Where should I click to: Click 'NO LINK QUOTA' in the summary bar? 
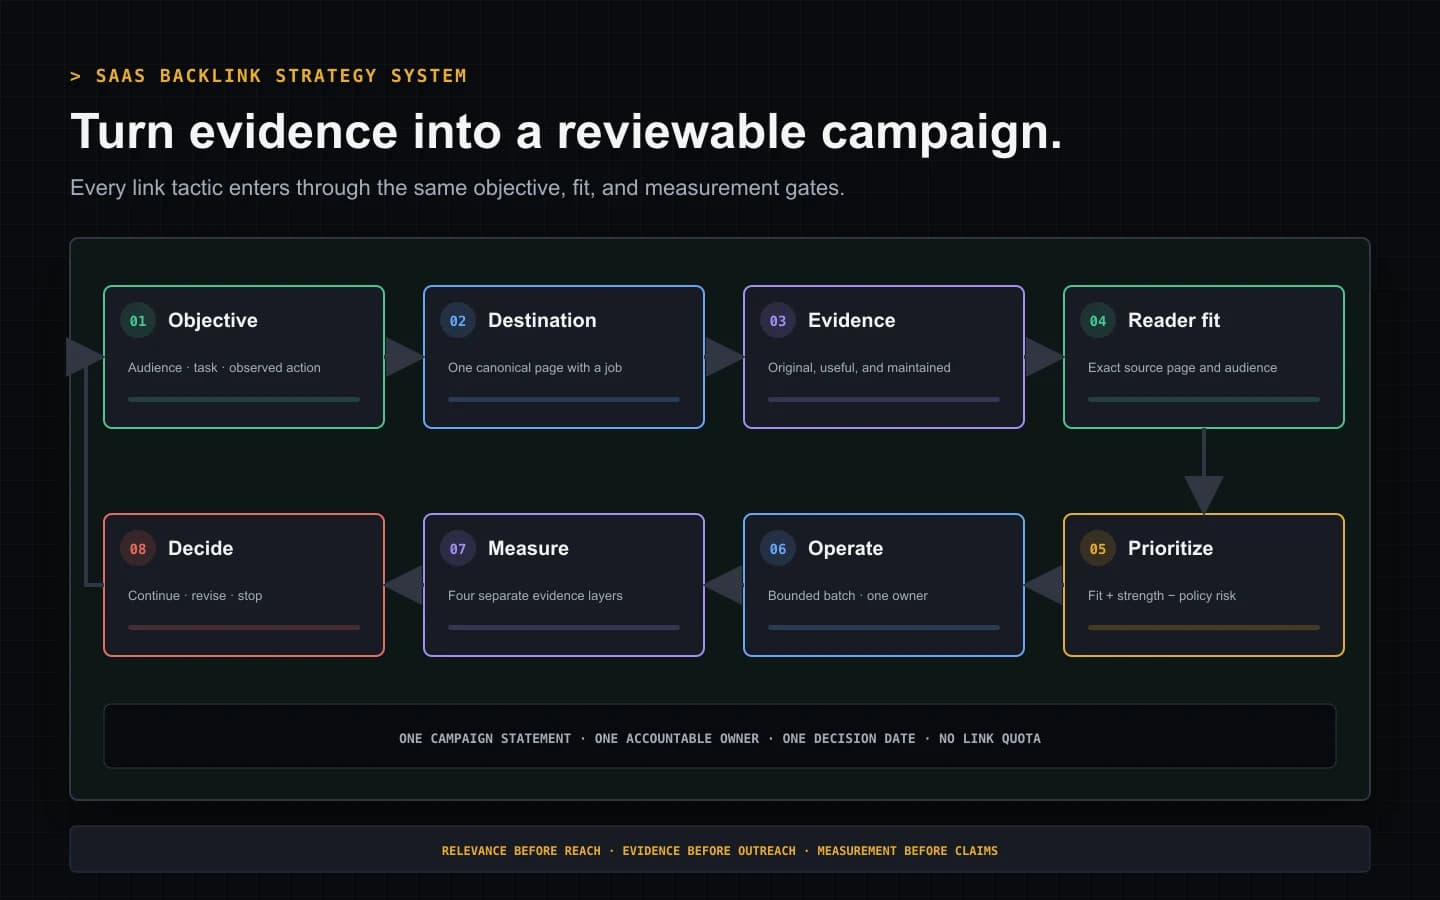point(990,739)
